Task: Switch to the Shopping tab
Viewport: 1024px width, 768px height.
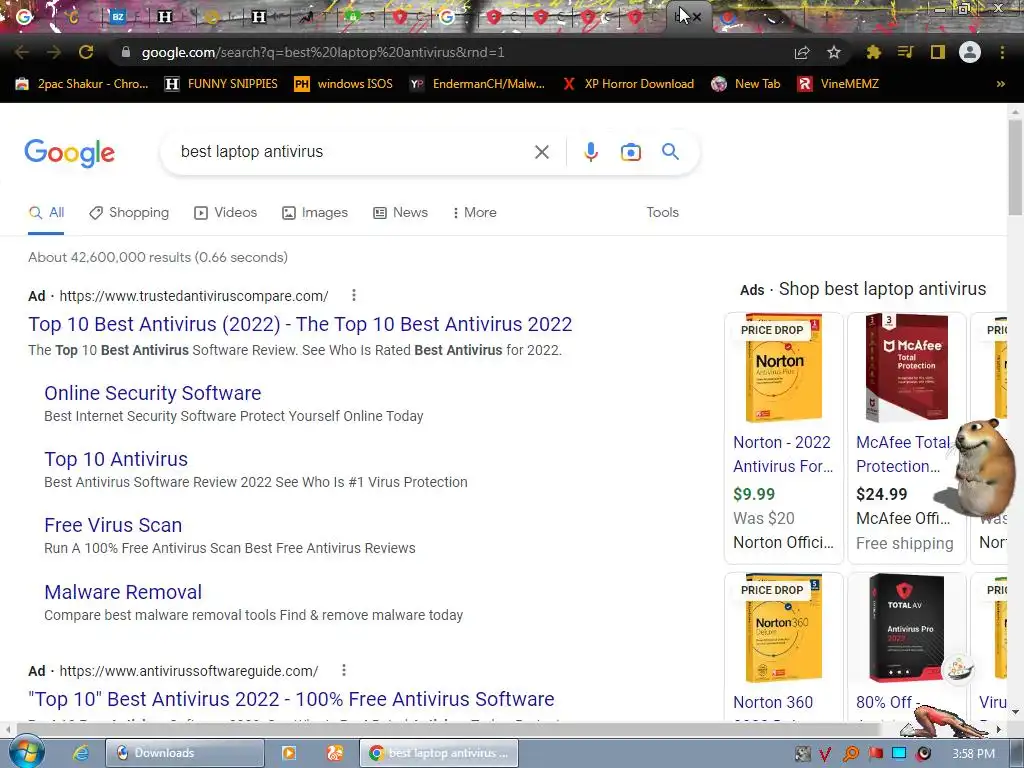Action: (129, 212)
